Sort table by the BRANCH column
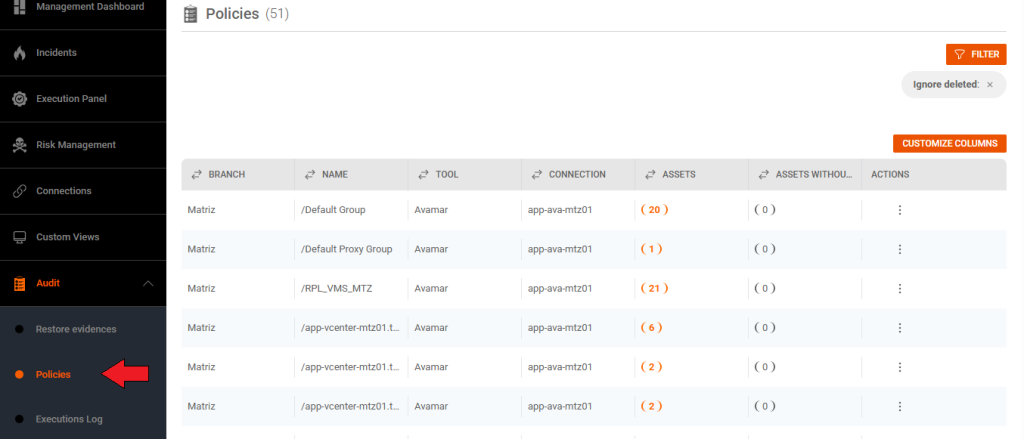1024x439 pixels. 197,174
